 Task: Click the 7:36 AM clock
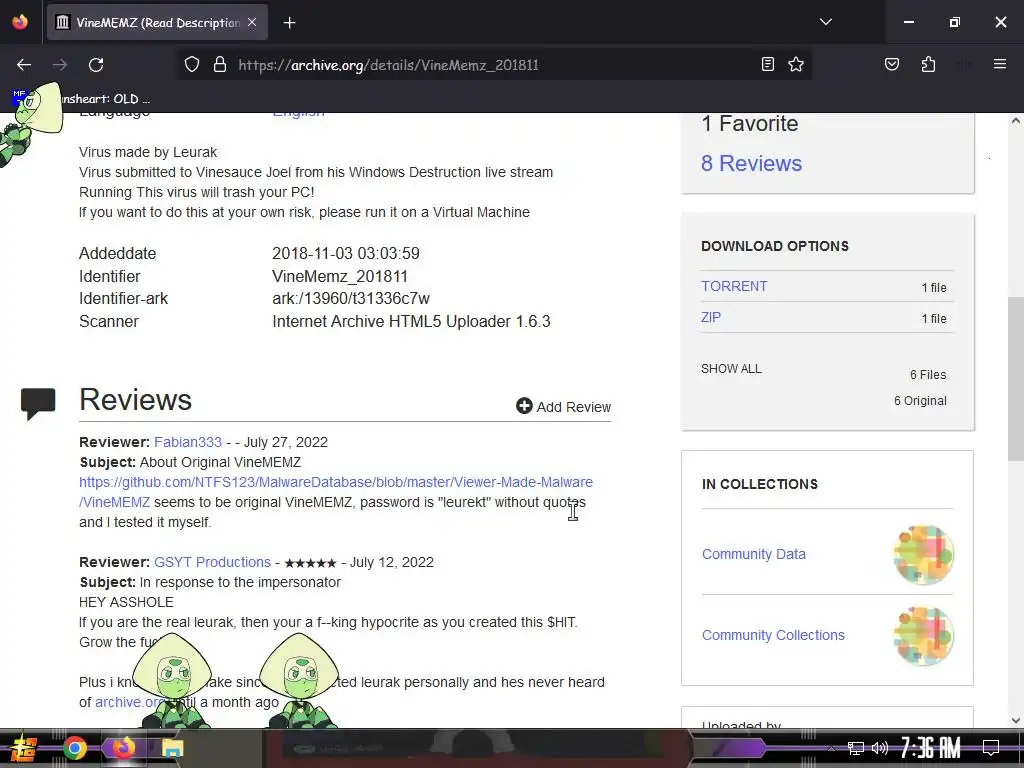coord(931,748)
